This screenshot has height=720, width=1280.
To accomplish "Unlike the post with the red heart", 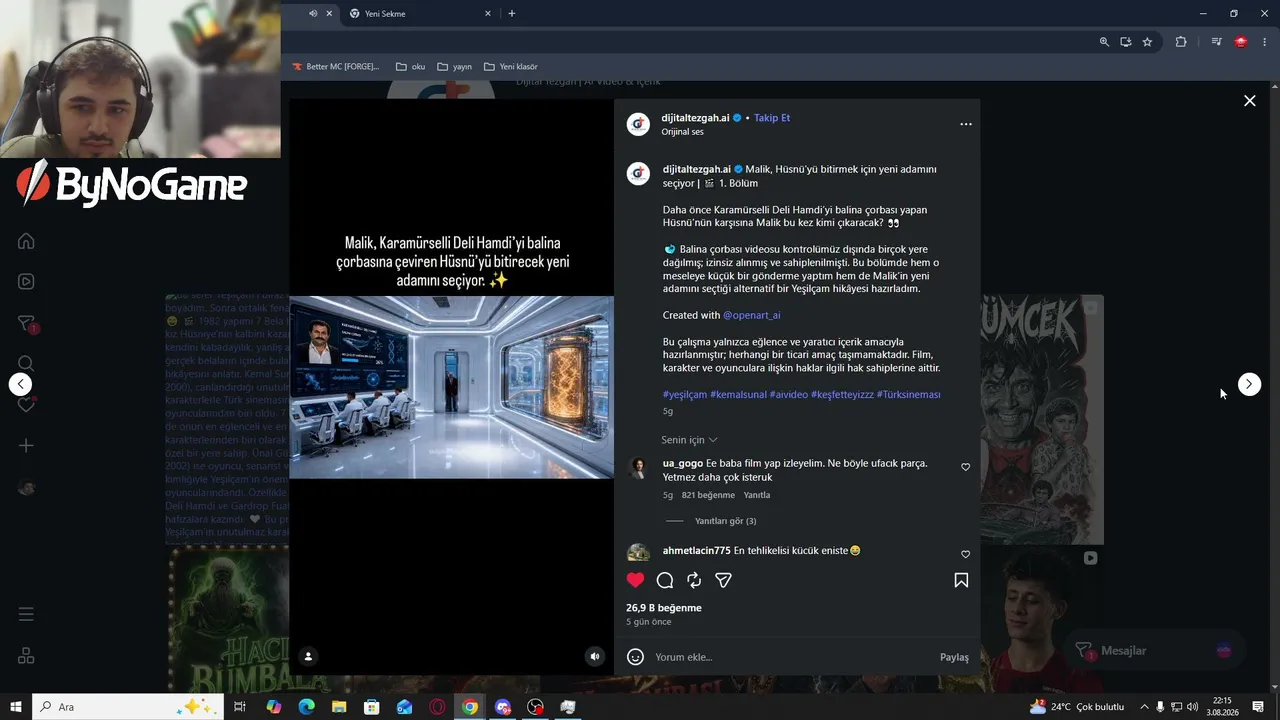I will 635,580.
